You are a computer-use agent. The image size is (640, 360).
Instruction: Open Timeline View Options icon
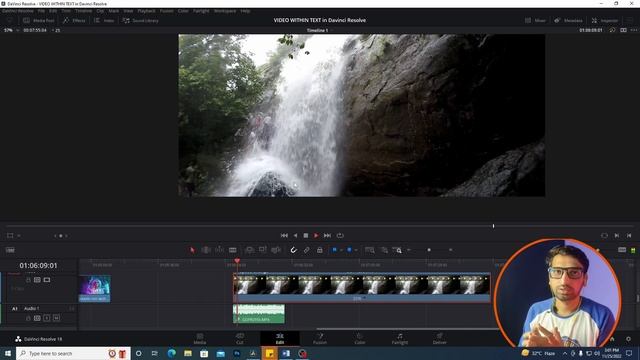pyautogui.click(x=10, y=250)
